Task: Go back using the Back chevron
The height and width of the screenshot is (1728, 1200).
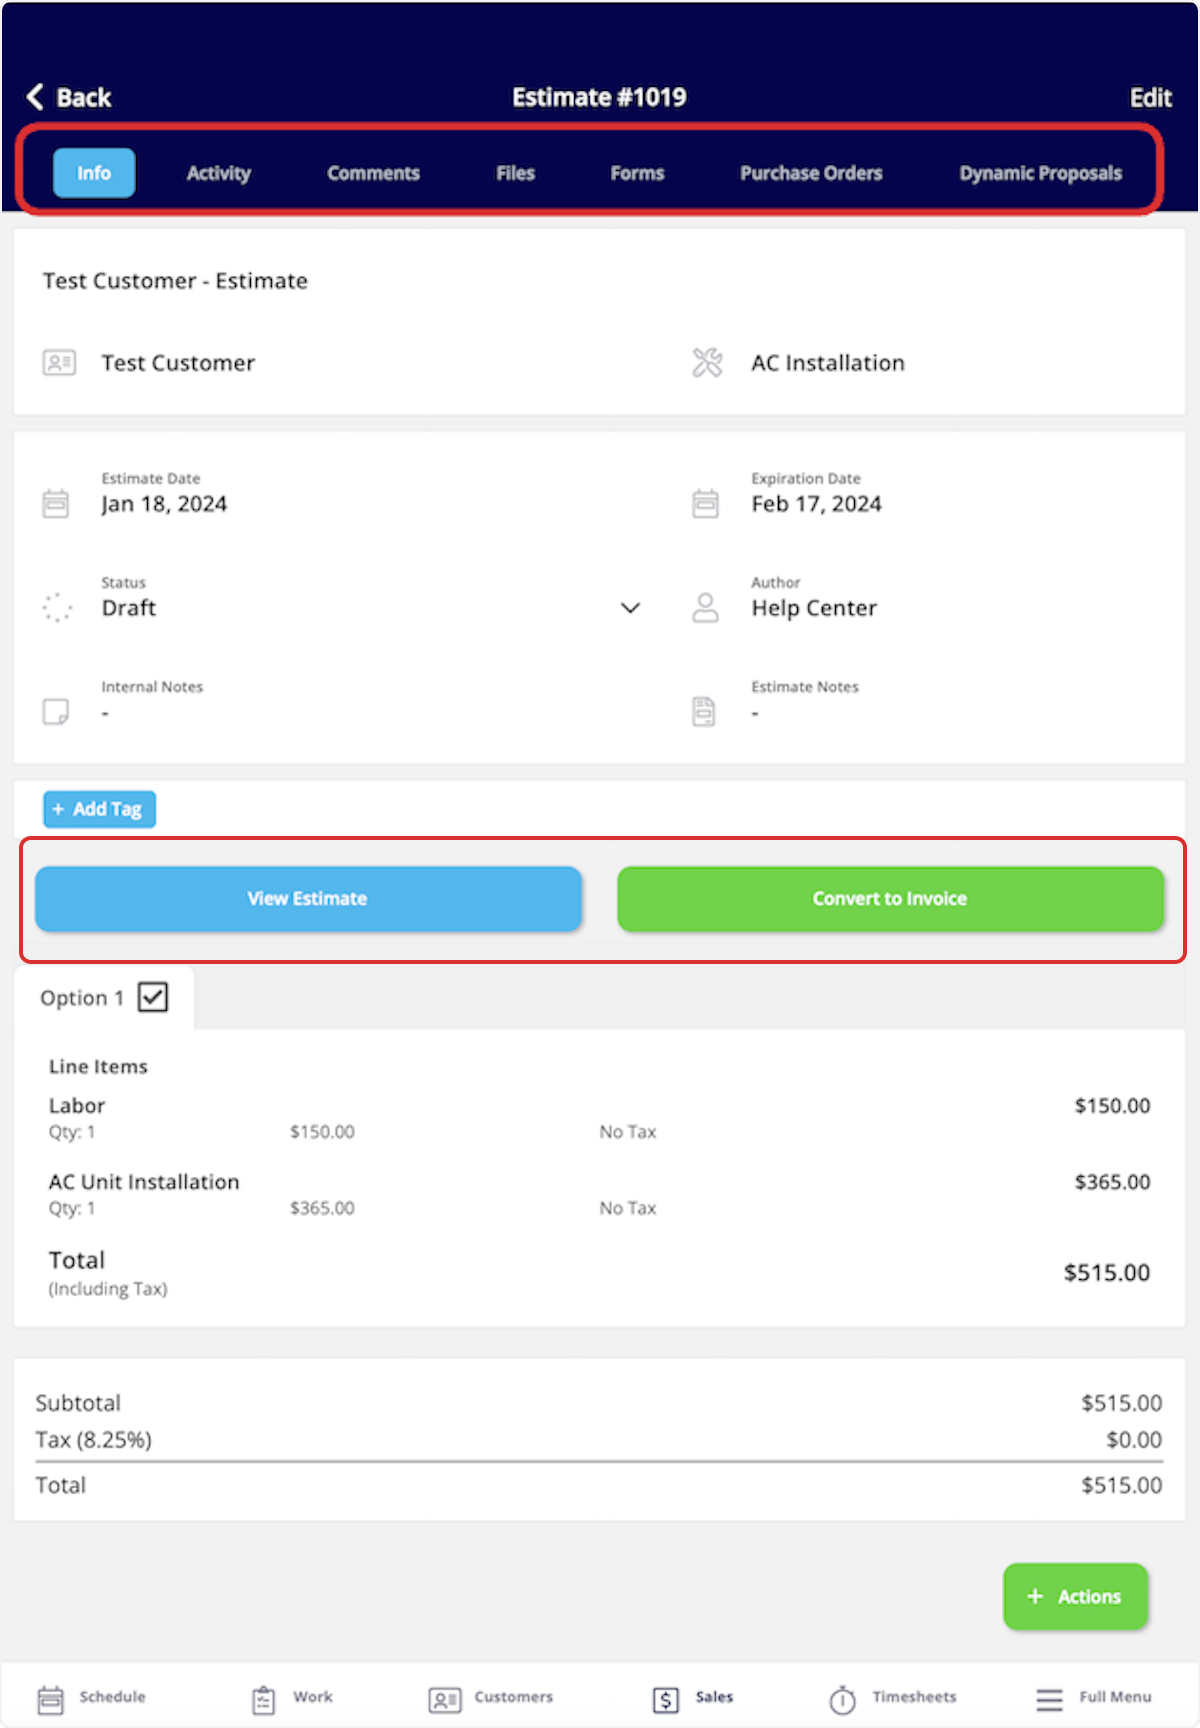Action: coord(35,96)
